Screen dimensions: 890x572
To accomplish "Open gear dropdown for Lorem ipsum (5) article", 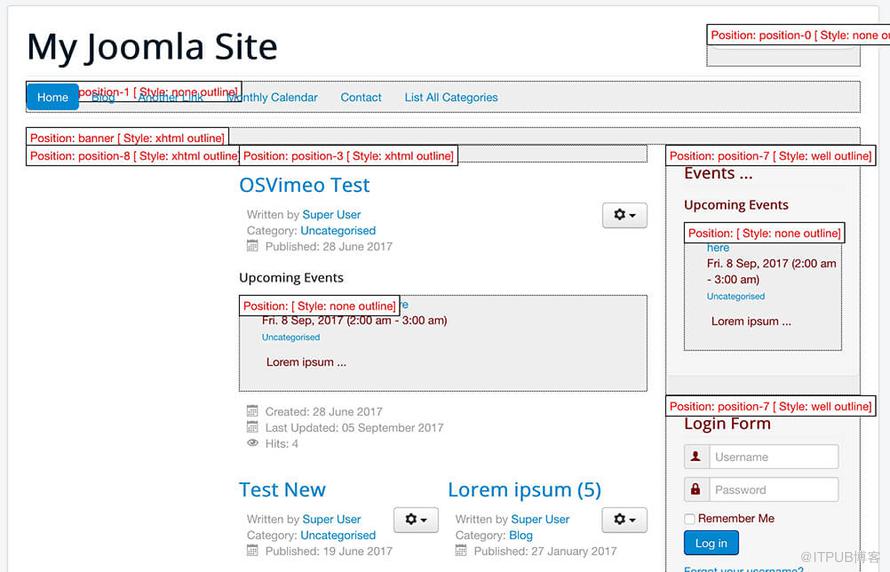I will click(624, 519).
